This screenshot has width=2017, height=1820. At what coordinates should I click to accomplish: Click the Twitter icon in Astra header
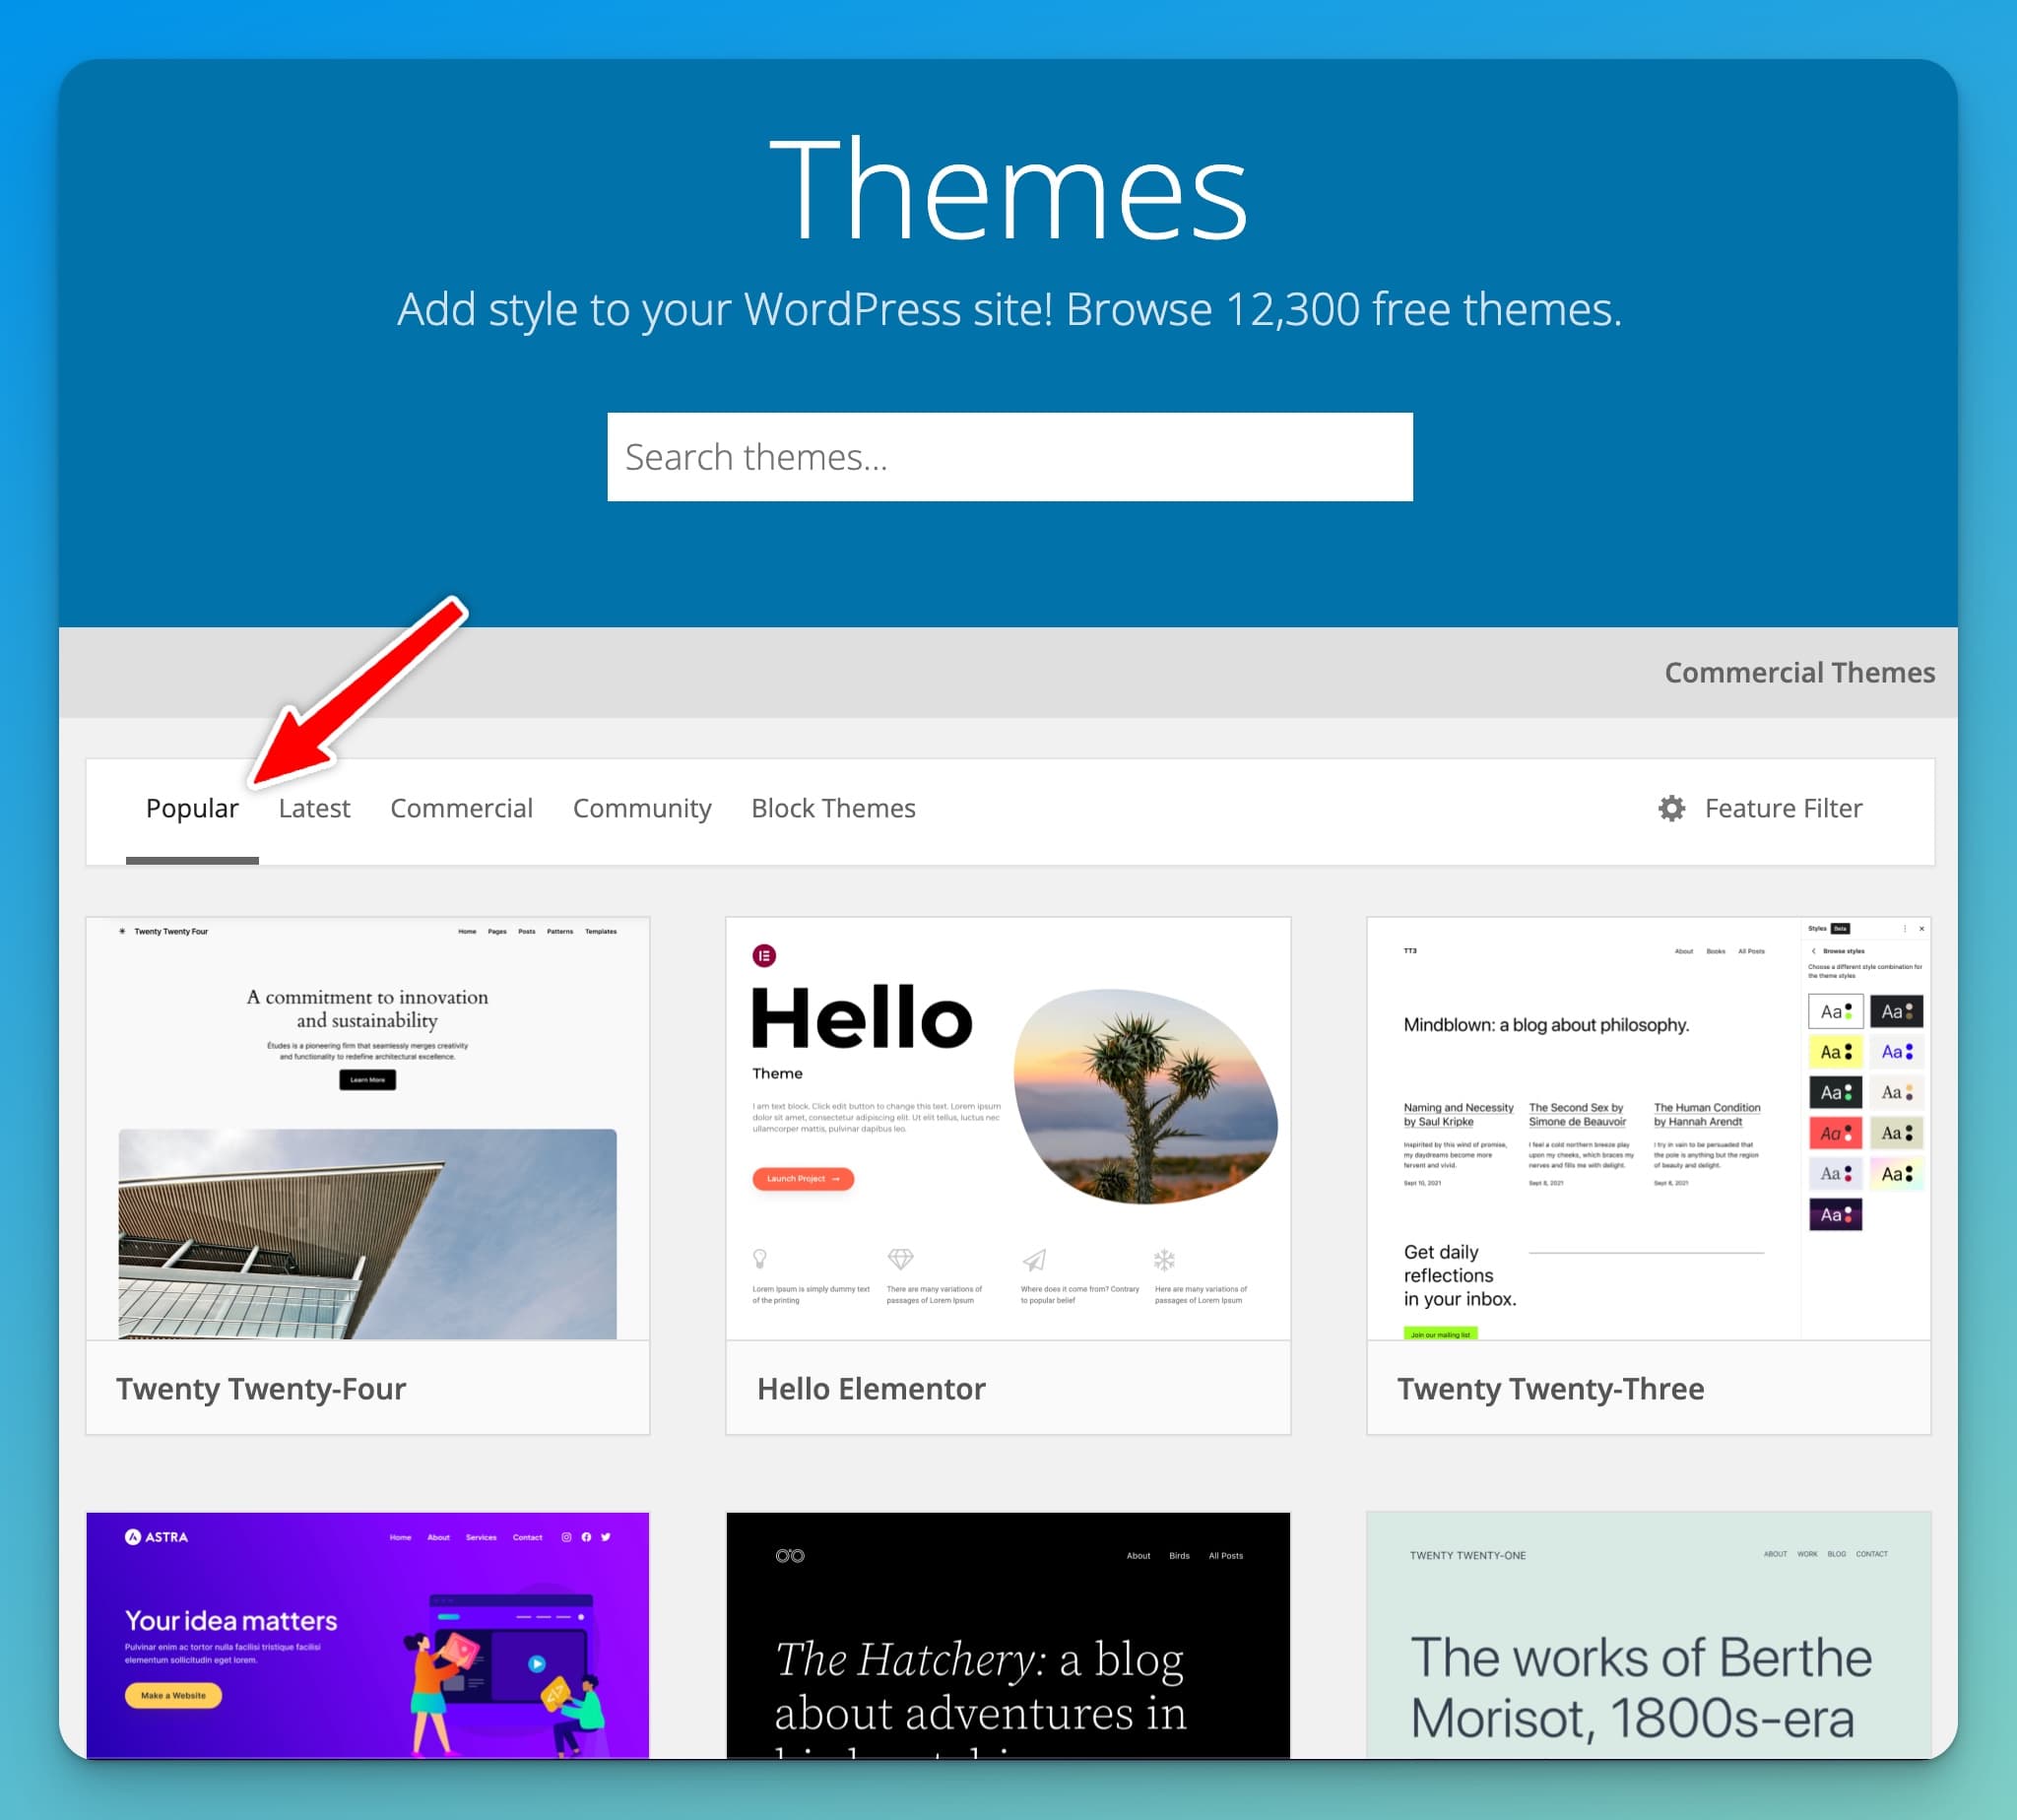pyautogui.click(x=606, y=1537)
